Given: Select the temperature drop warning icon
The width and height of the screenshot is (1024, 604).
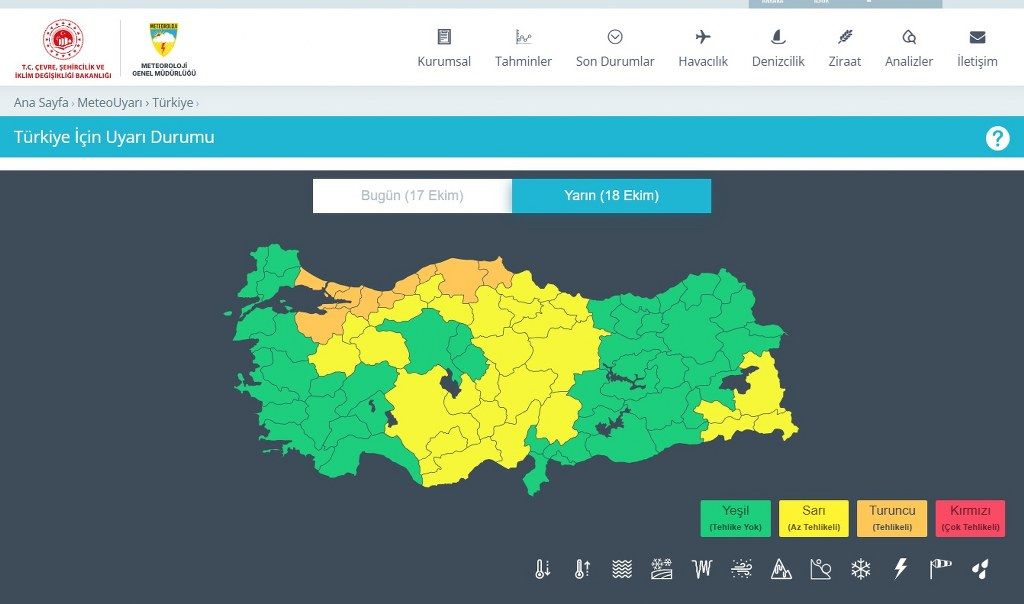Looking at the screenshot, I should tap(543, 569).
